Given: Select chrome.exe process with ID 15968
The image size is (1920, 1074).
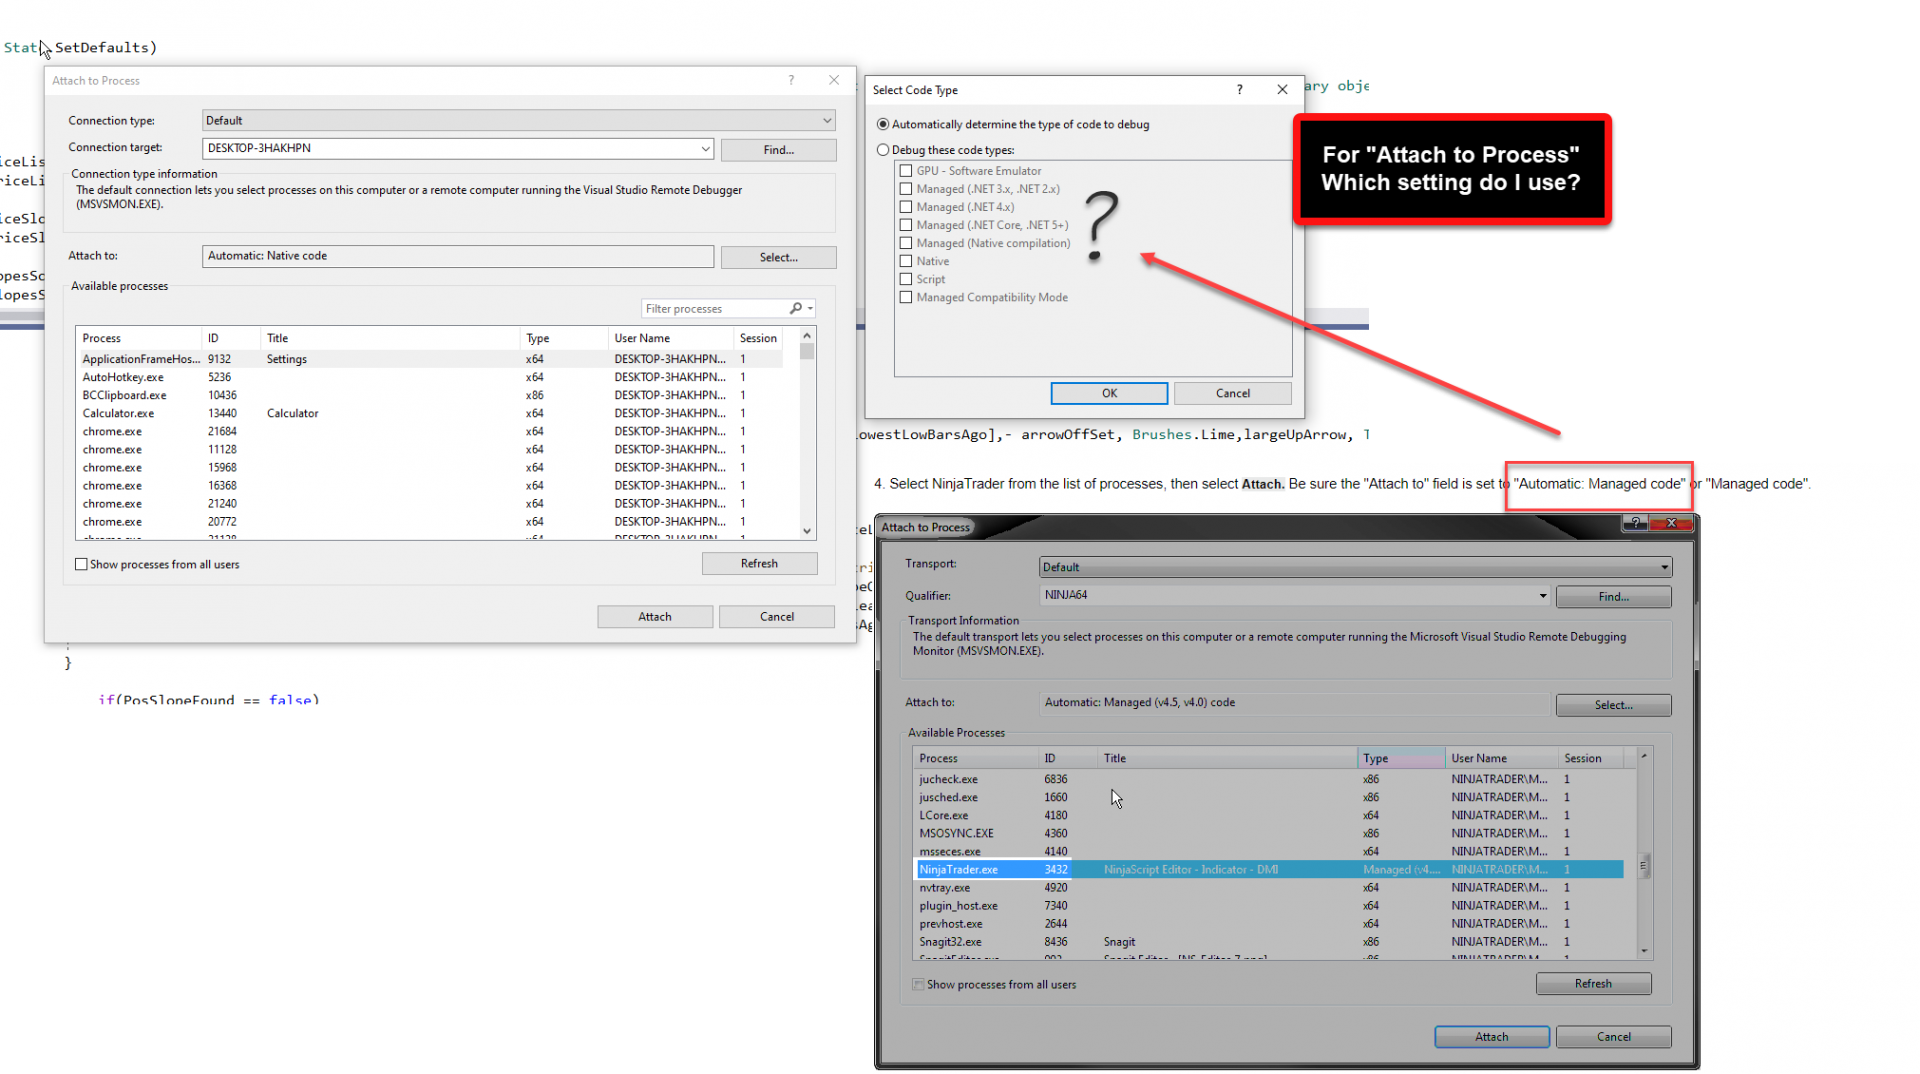Looking at the screenshot, I should (429, 468).
